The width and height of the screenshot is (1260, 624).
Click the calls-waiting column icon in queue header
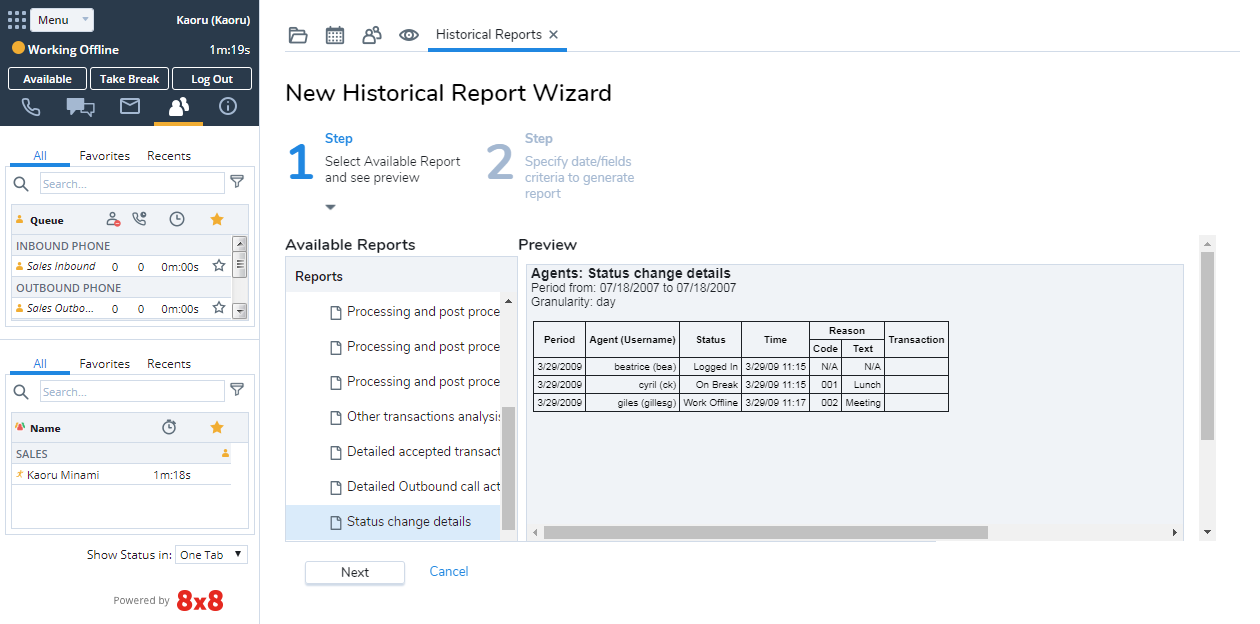click(140, 219)
